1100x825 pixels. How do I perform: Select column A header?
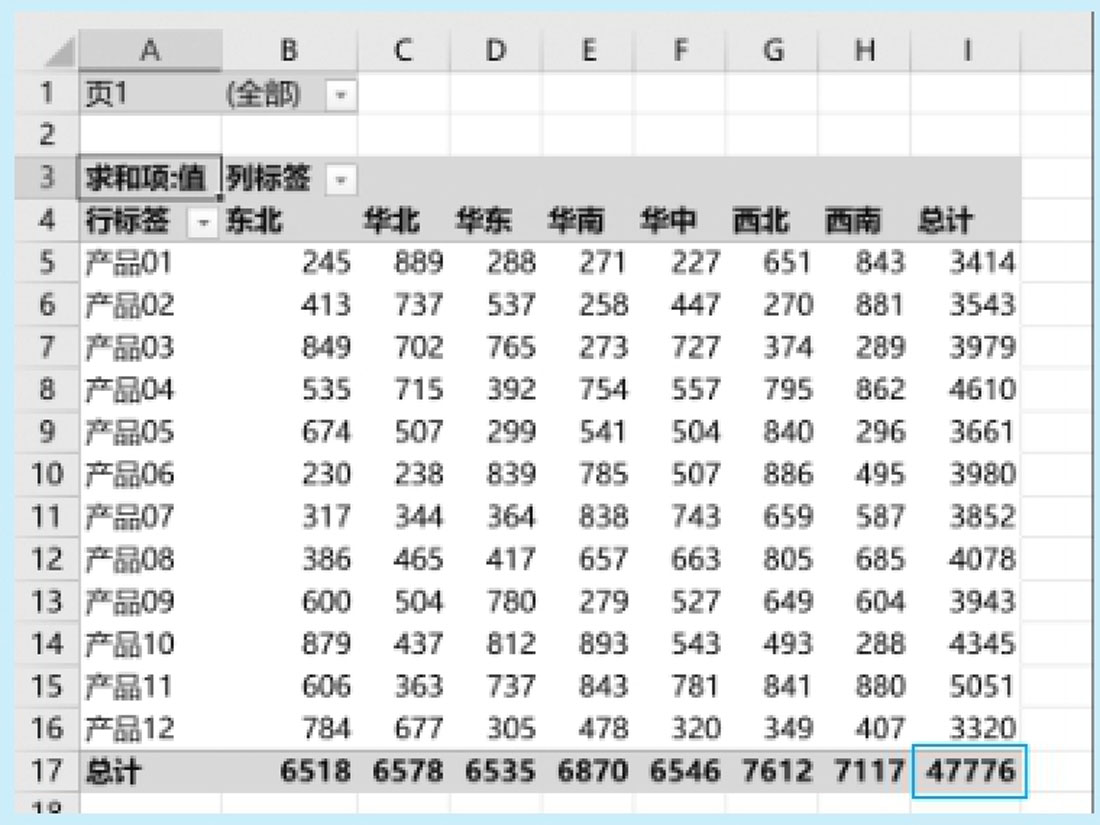(x=149, y=50)
